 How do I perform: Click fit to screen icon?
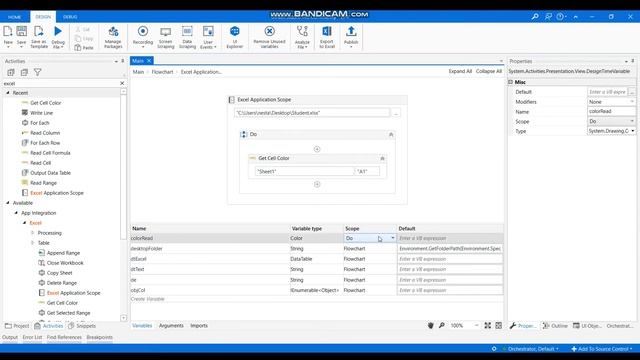click(487, 325)
